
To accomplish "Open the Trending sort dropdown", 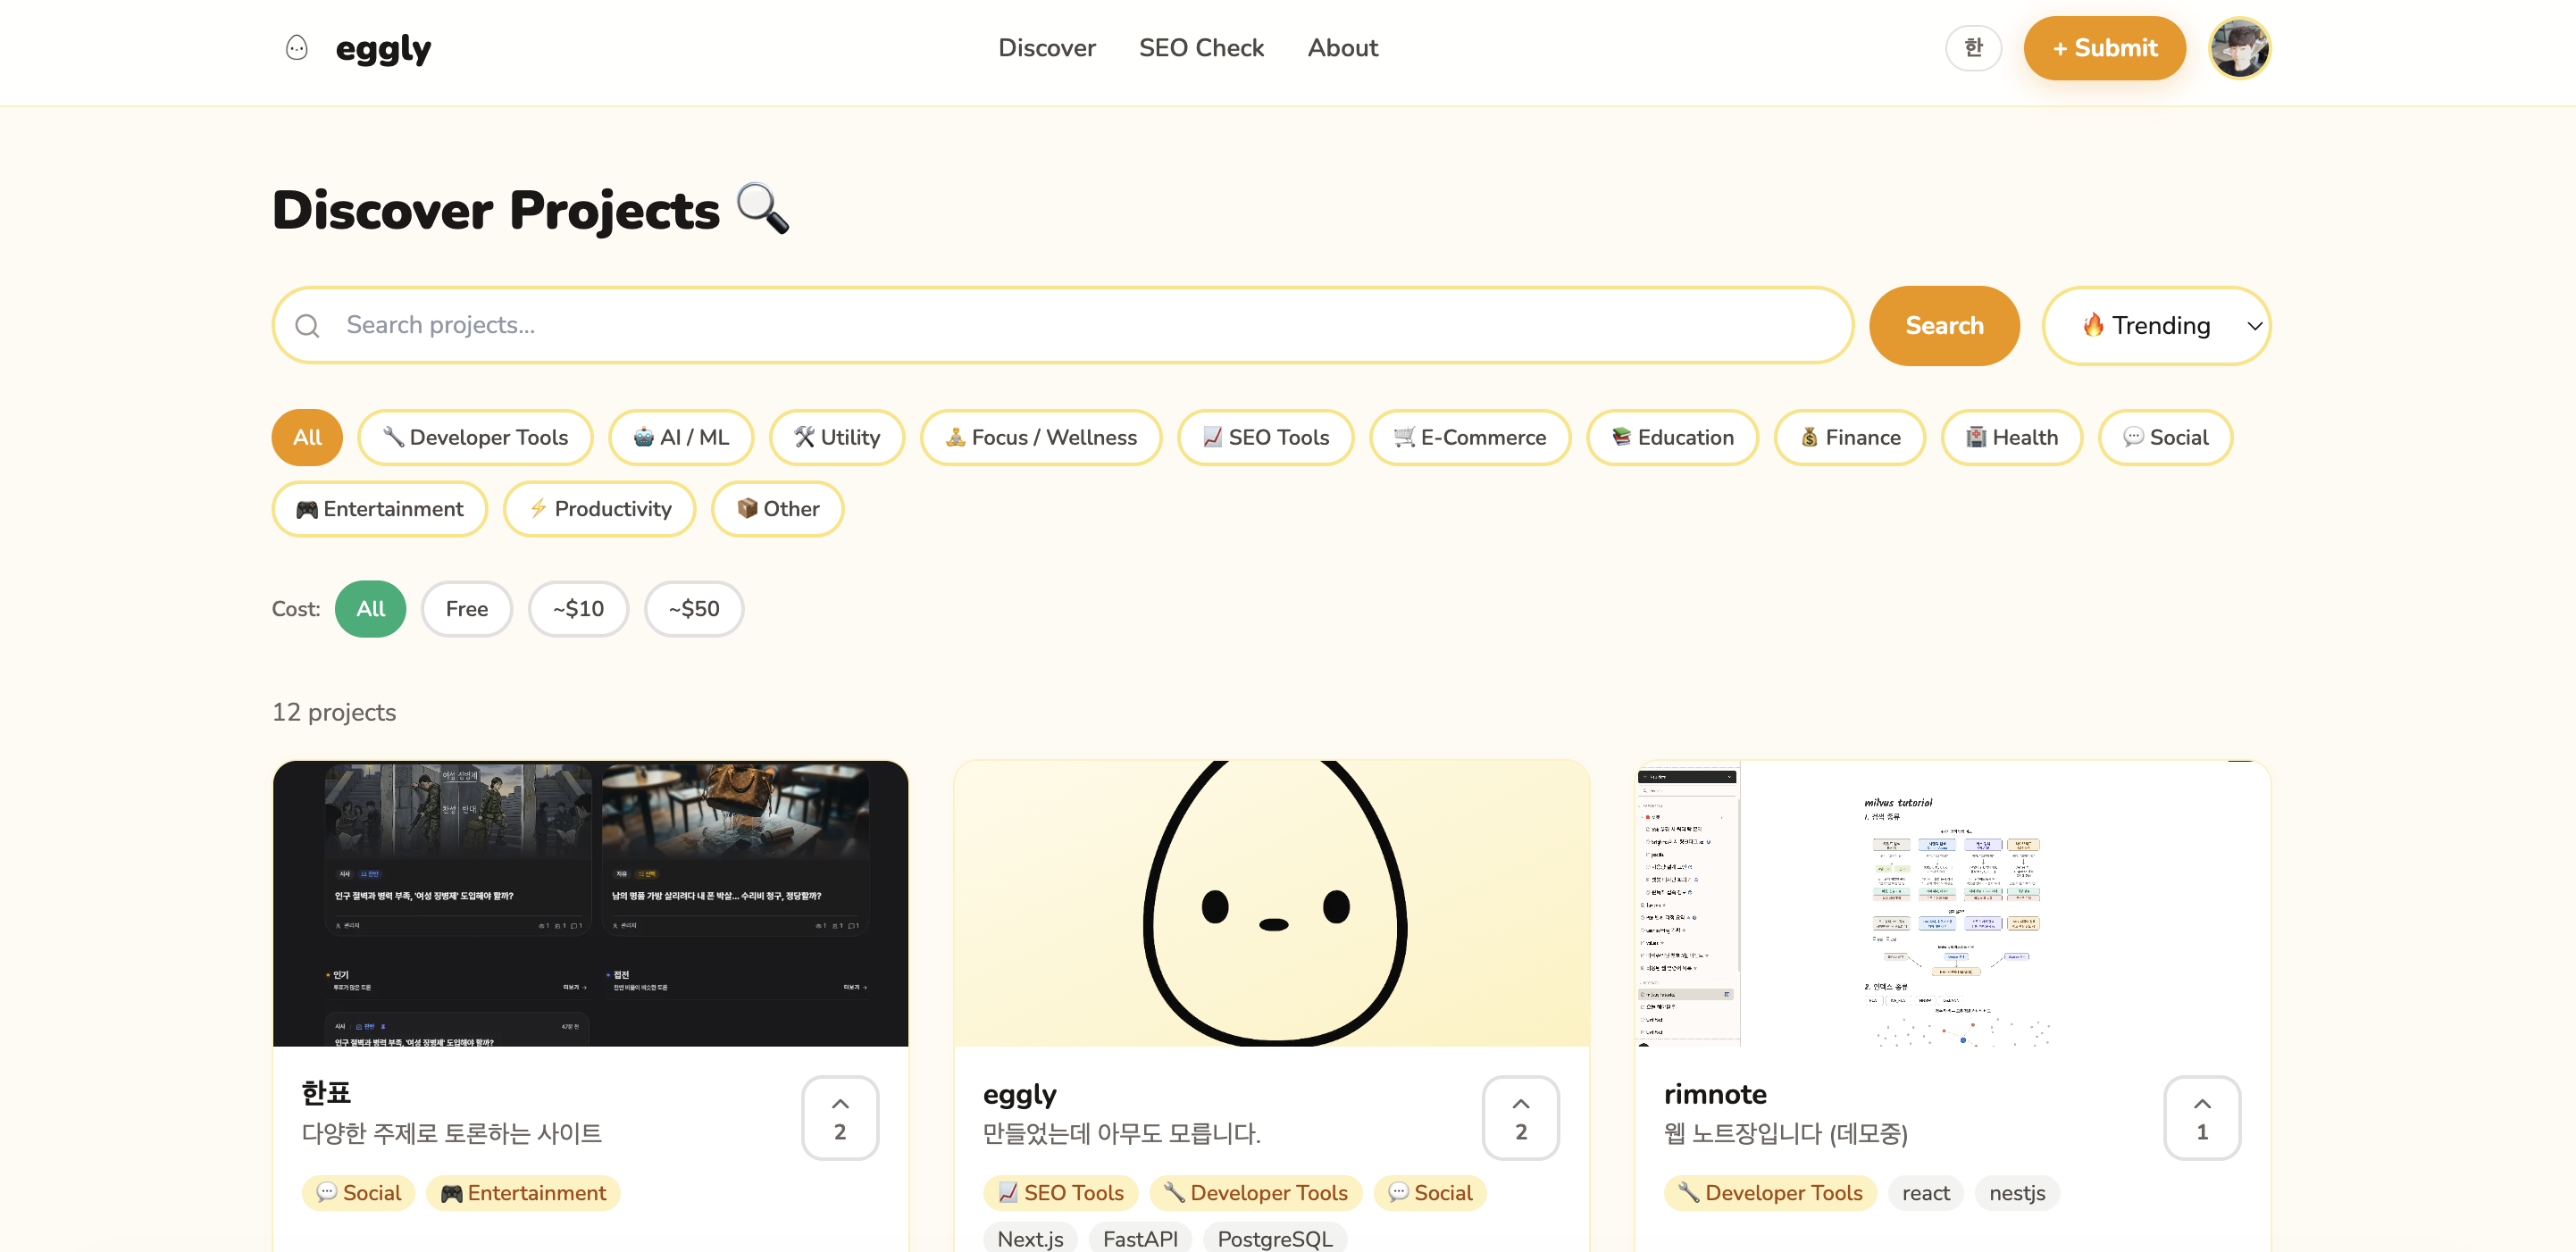I will click(2156, 325).
